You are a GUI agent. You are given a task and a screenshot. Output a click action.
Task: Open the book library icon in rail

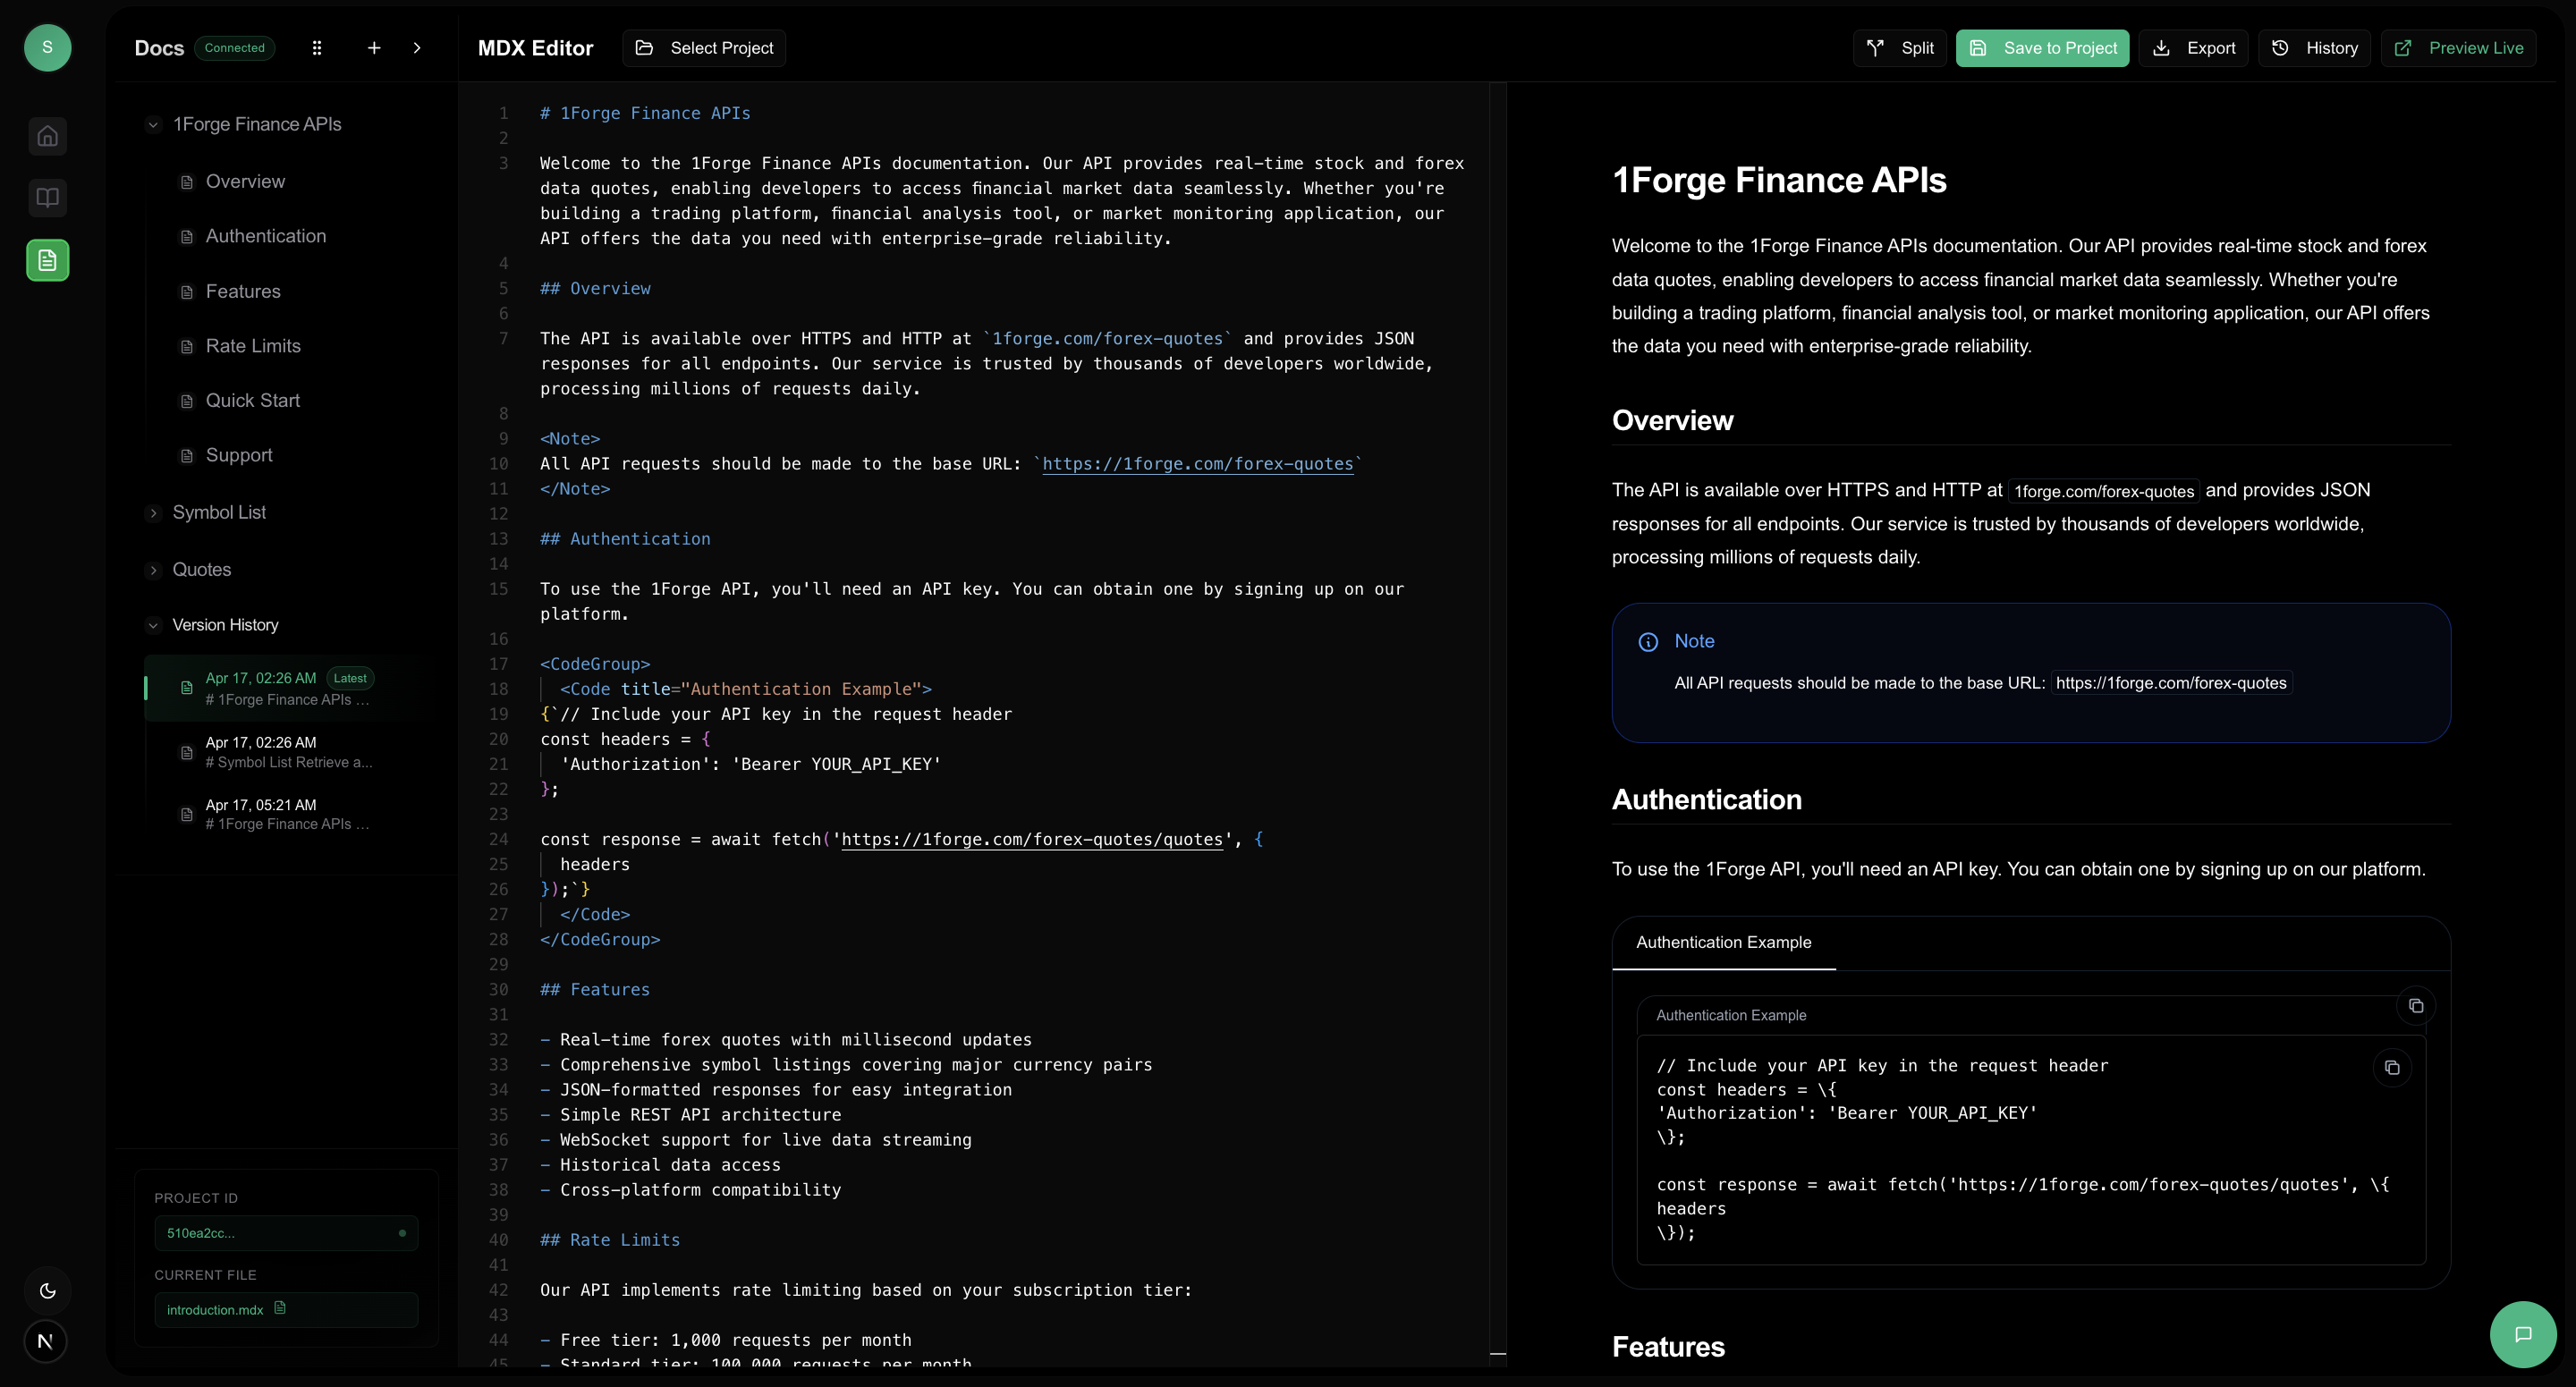[47, 197]
